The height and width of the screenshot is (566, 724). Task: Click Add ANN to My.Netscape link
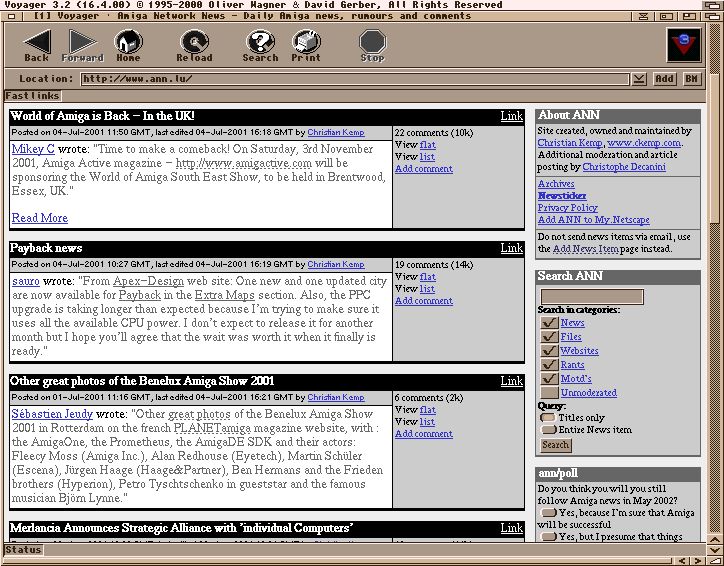[593, 219]
